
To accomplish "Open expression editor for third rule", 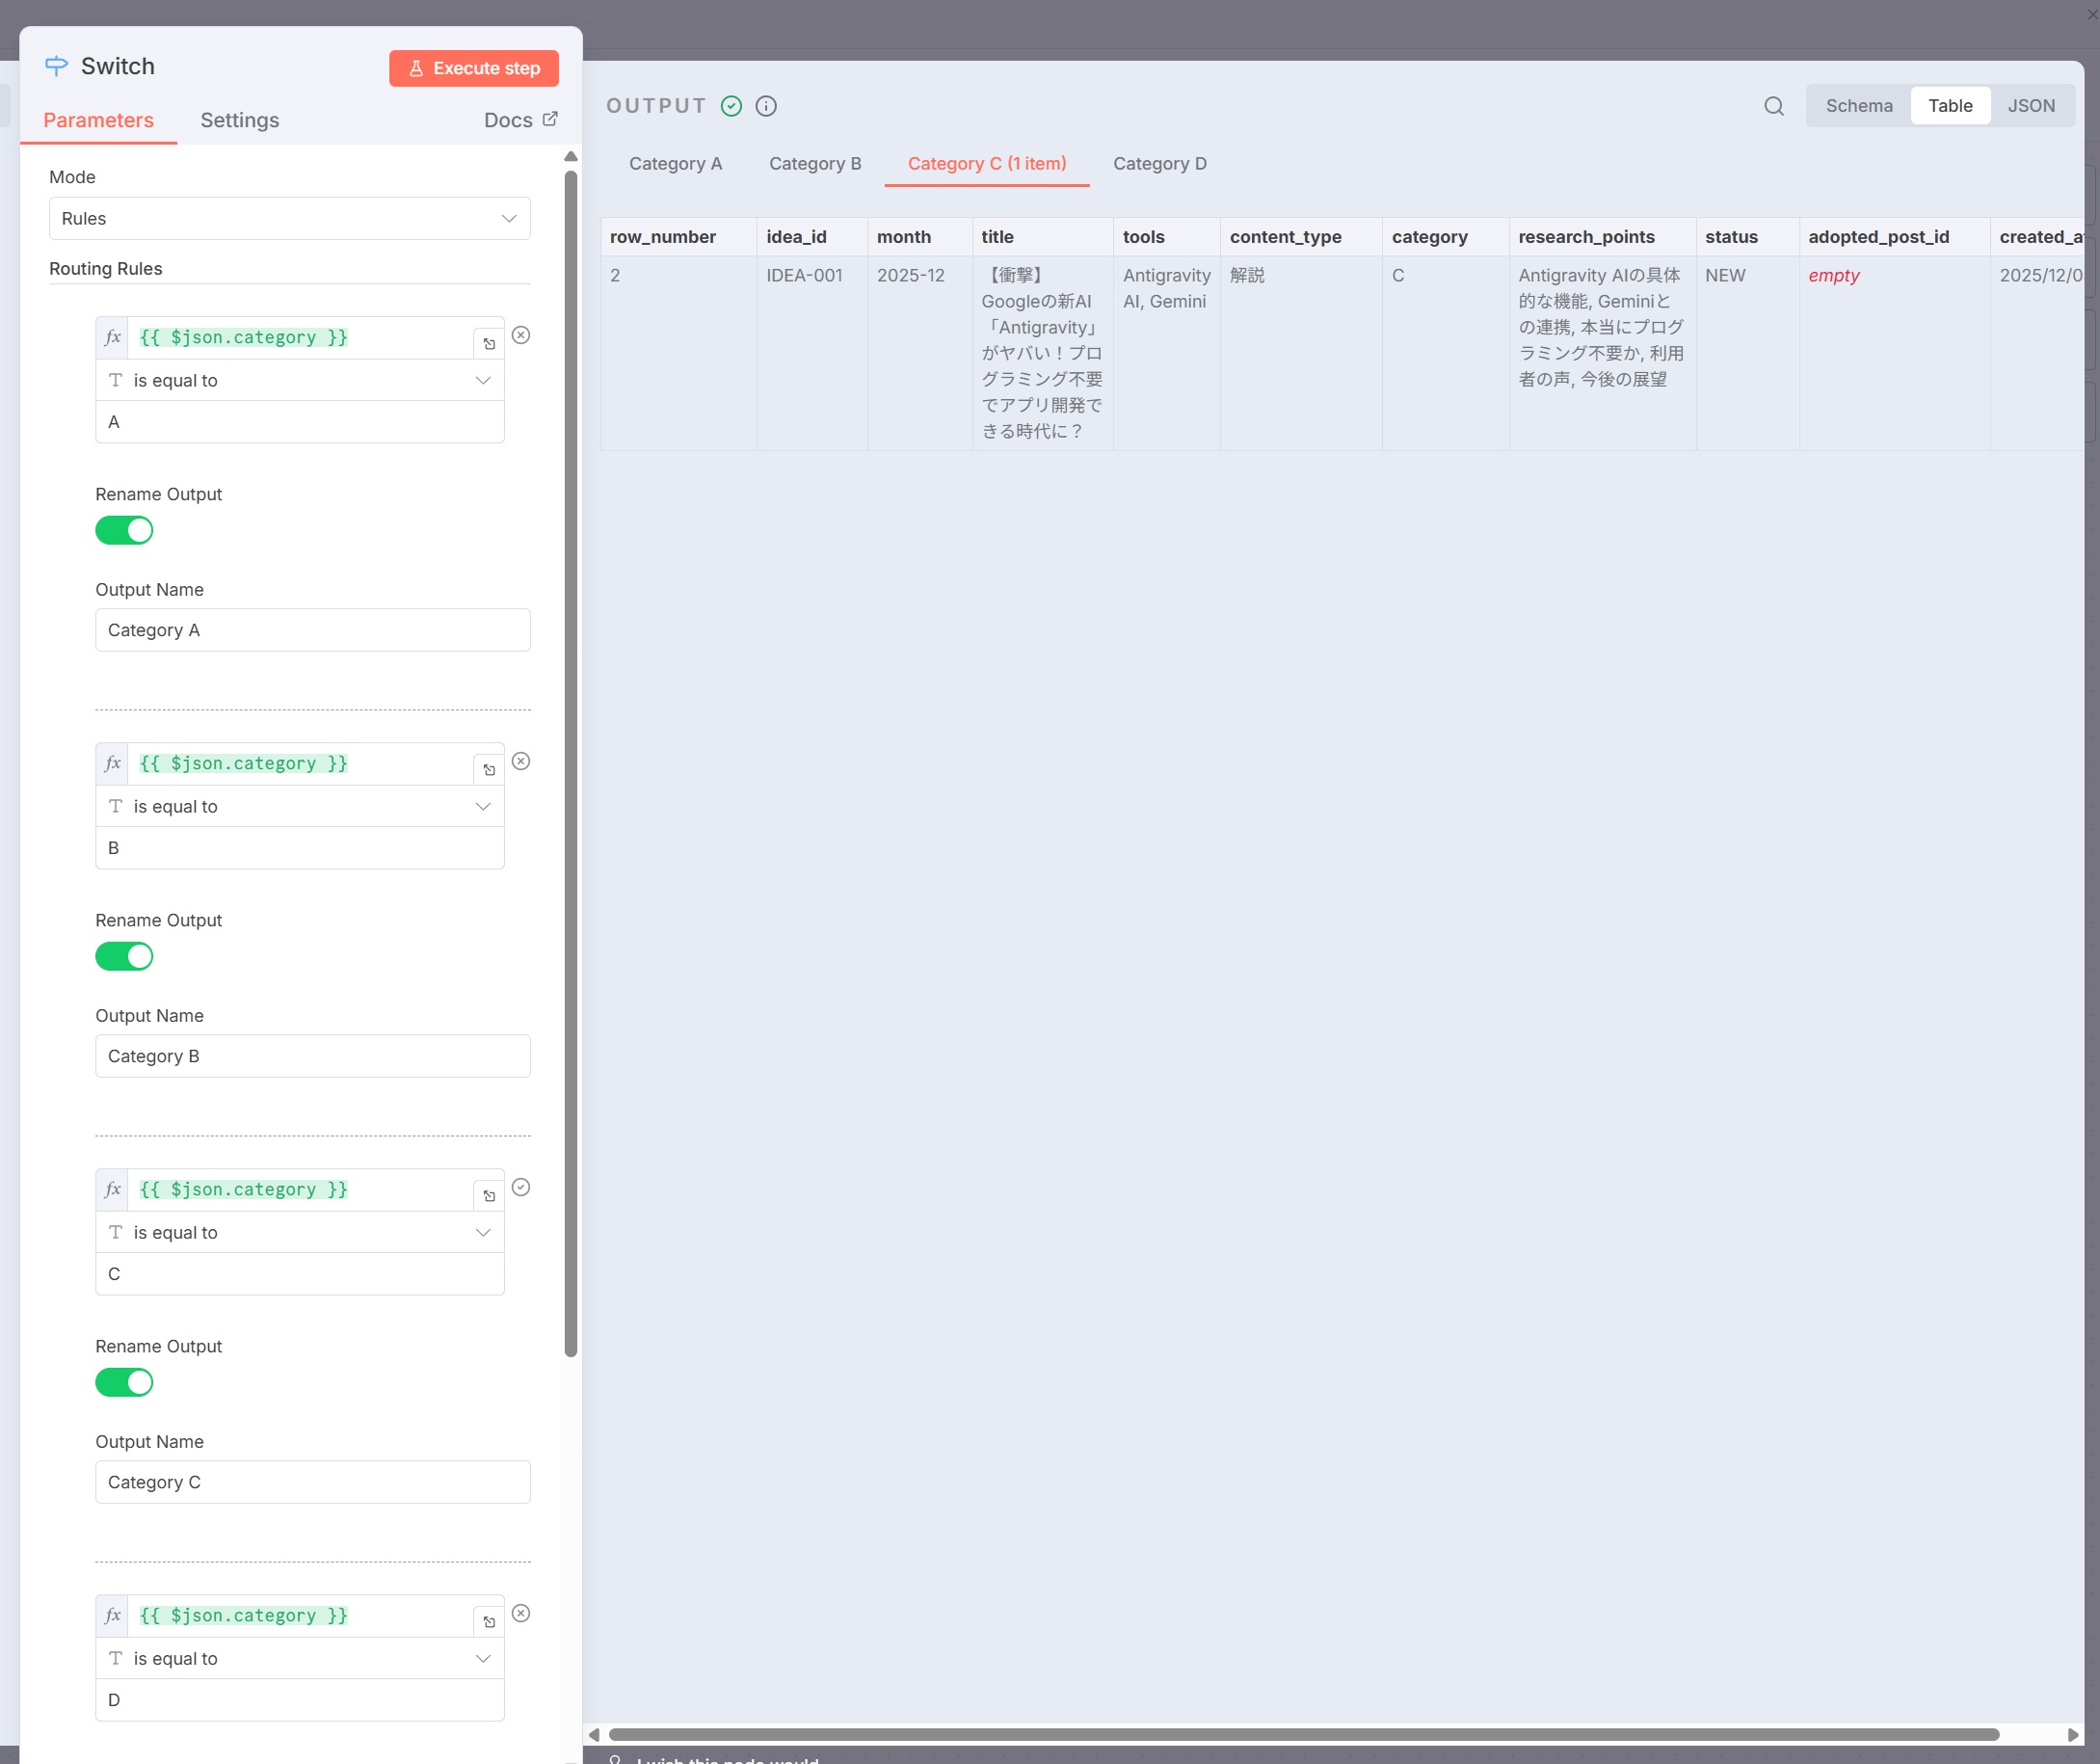I will point(489,1195).
